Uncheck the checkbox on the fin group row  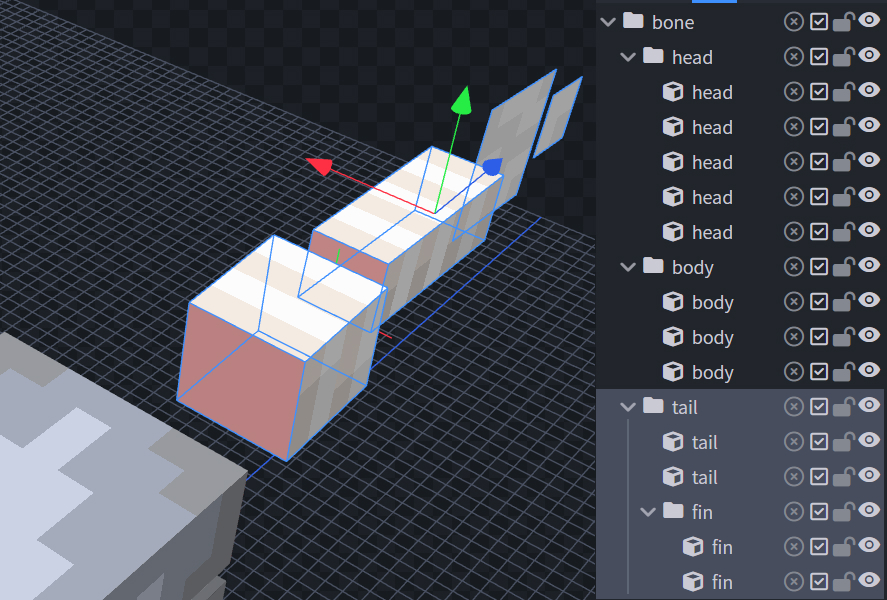click(x=819, y=512)
